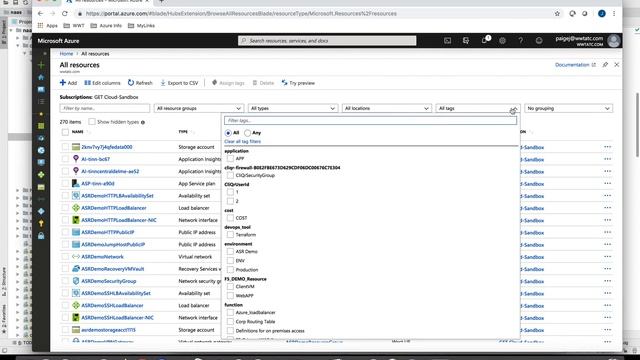
Task: Click virtual network icon beside ASRDemoNetwork
Action: click(76, 256)
